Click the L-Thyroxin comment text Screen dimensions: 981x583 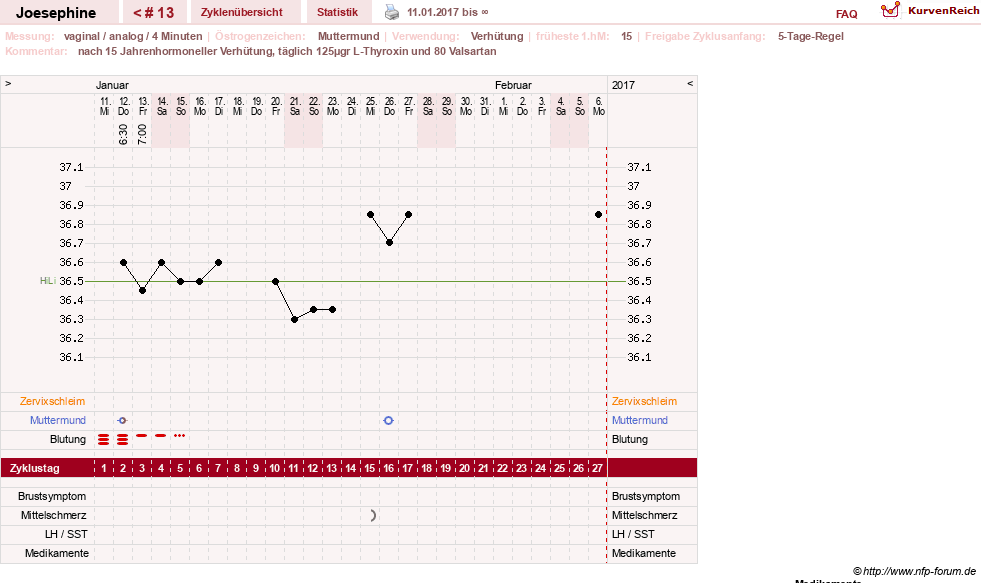(287, 51)
